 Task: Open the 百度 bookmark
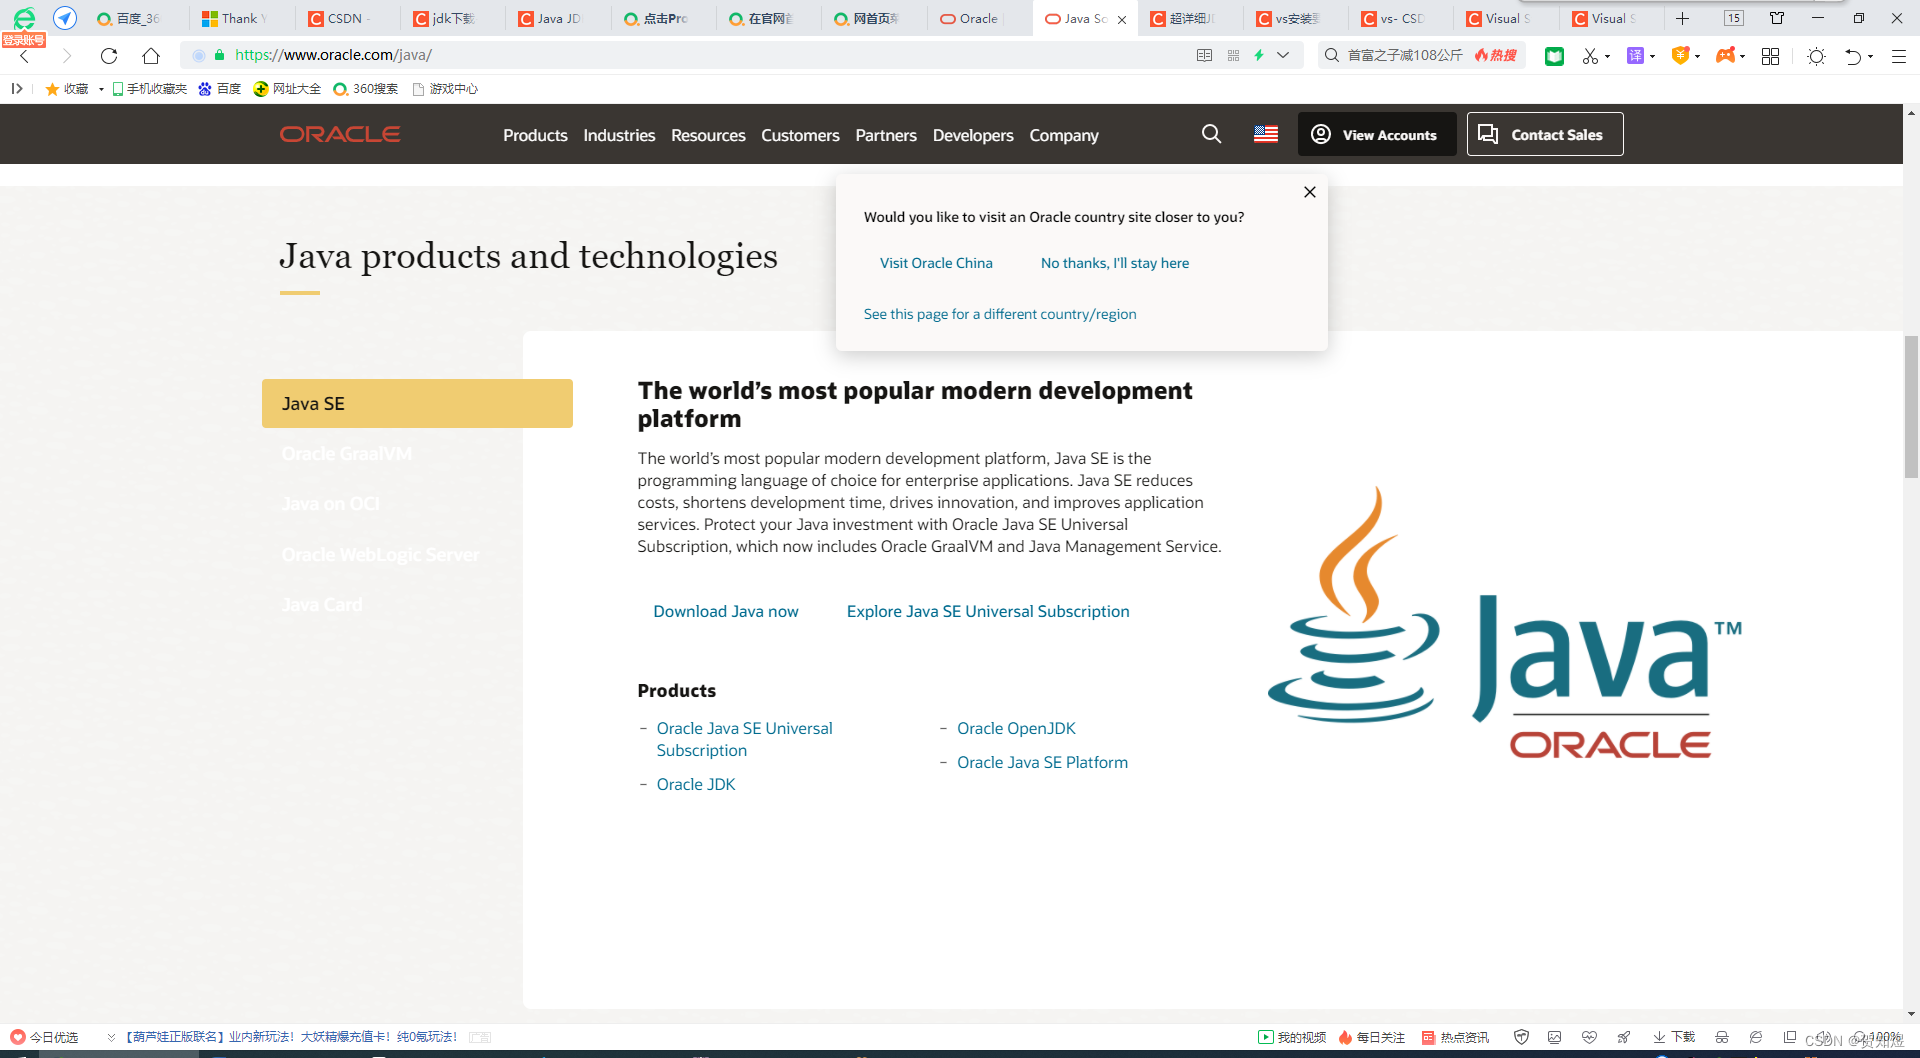point(219,89)
